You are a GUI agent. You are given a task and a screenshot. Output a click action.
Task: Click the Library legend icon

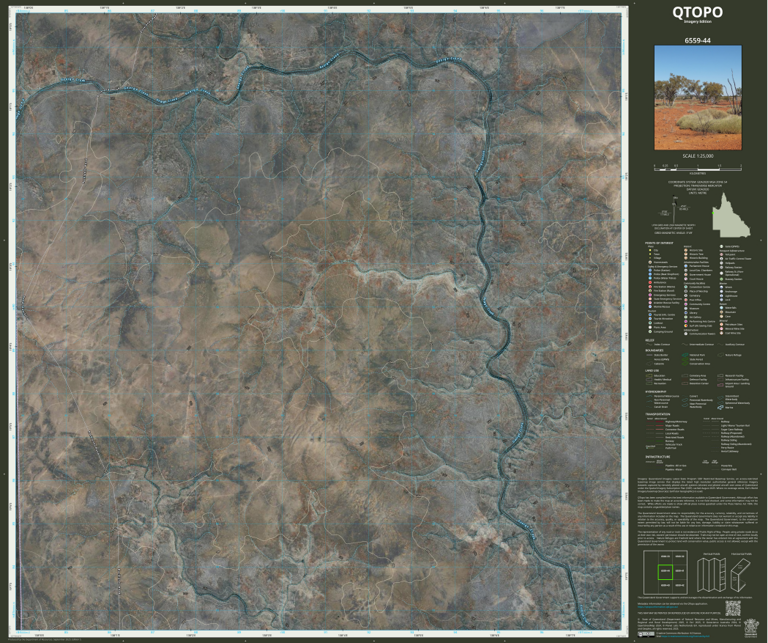coord(686,313)
